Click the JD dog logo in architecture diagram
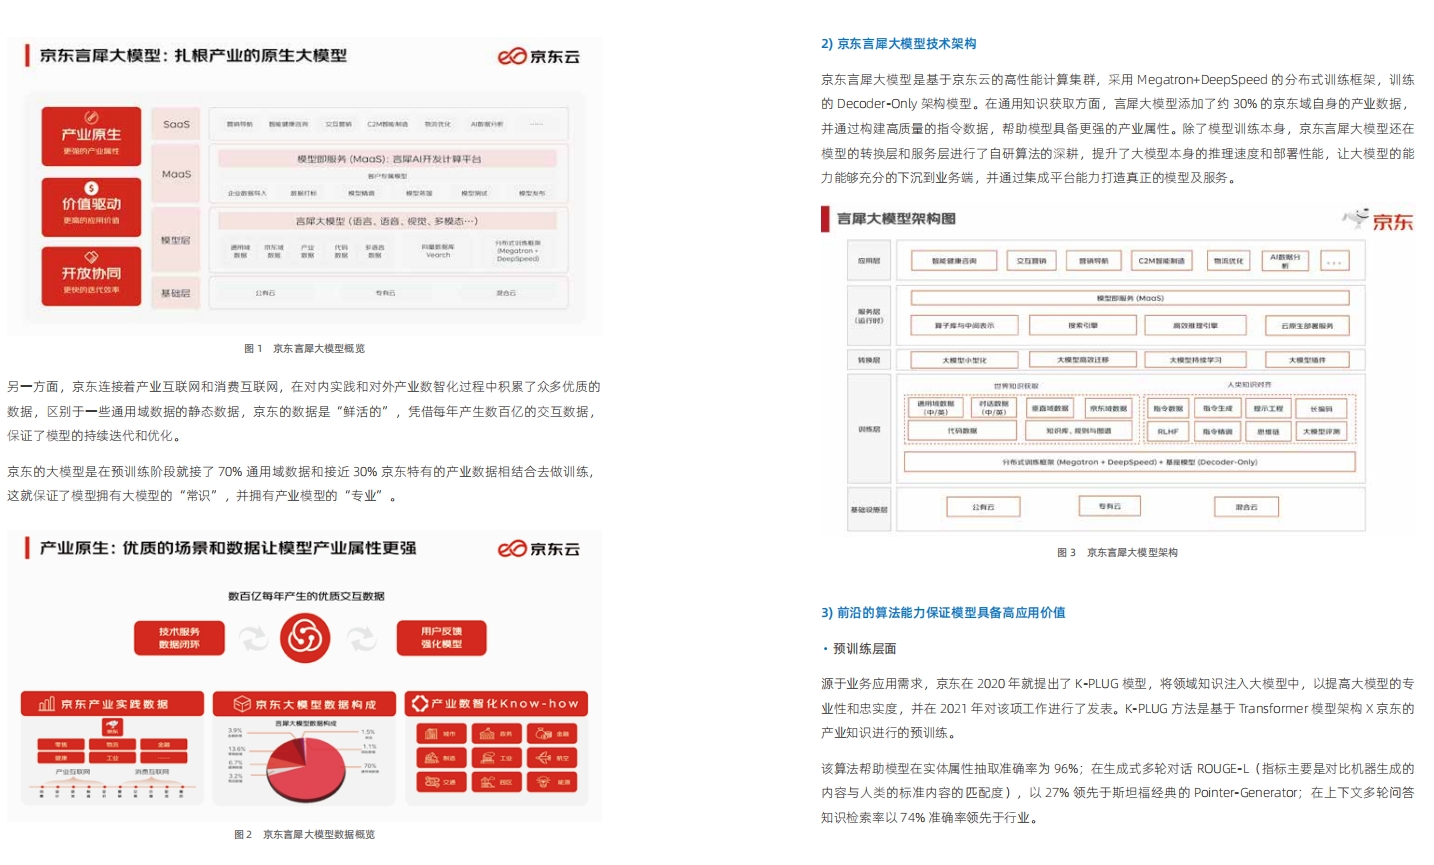1434x865 pixels. click(1378, 220)
